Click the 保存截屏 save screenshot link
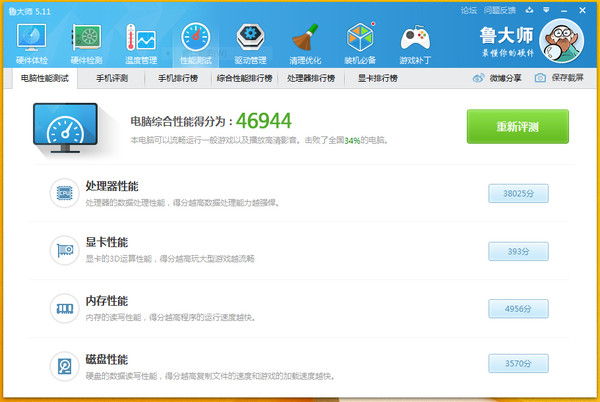600x402 pixels. coord(567,78)
